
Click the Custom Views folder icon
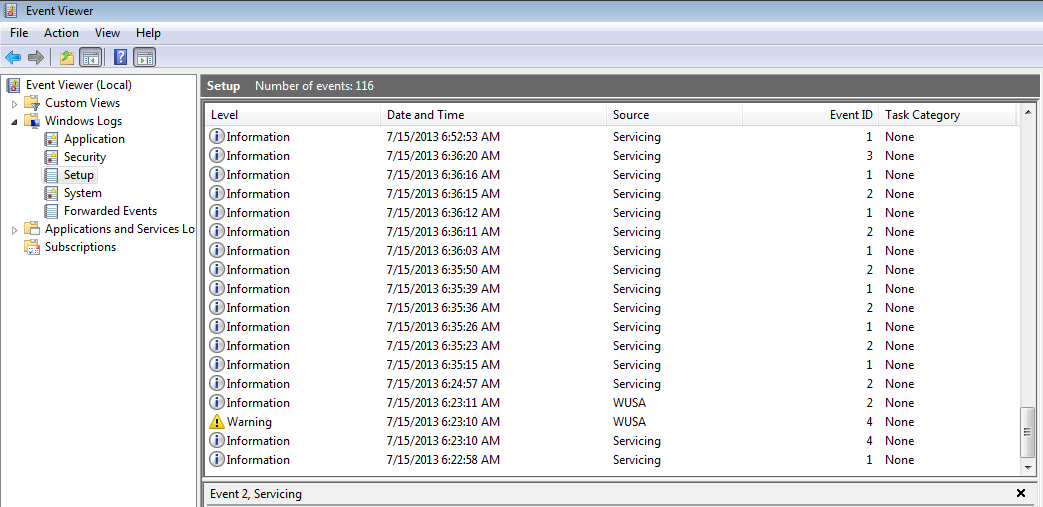tap(32, 103)
